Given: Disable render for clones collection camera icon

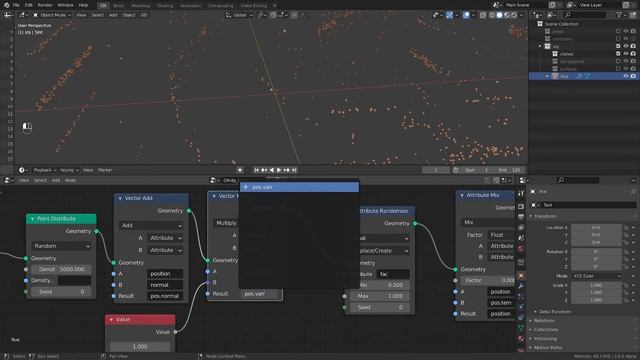Looking at the screenshot, I should (633, 54).
